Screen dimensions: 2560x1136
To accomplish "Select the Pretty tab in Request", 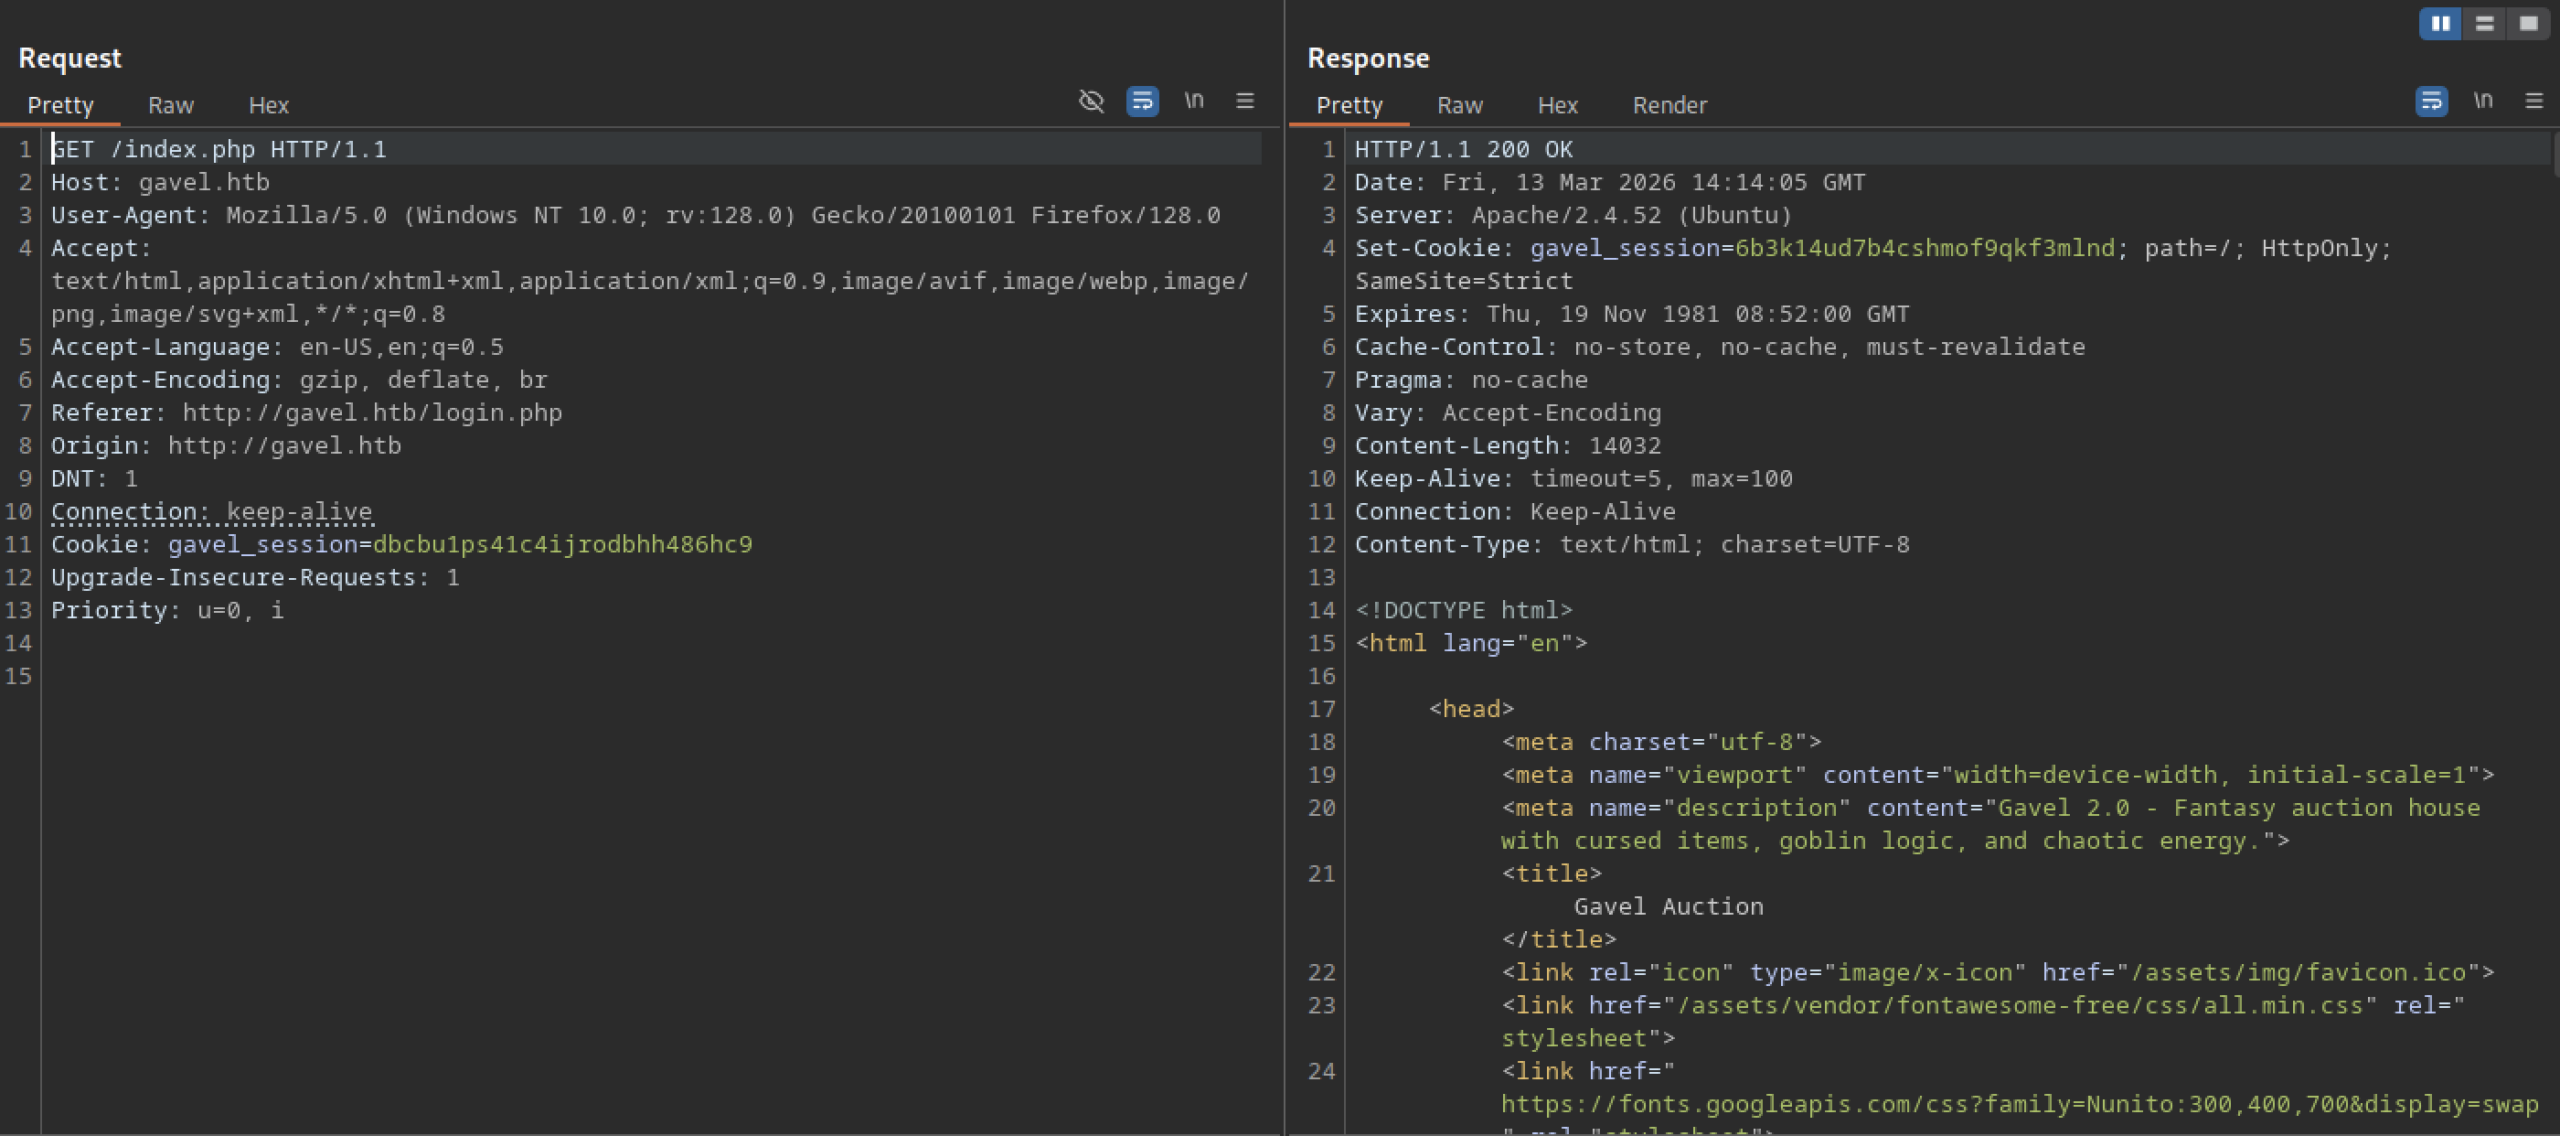I will (60, 105).
